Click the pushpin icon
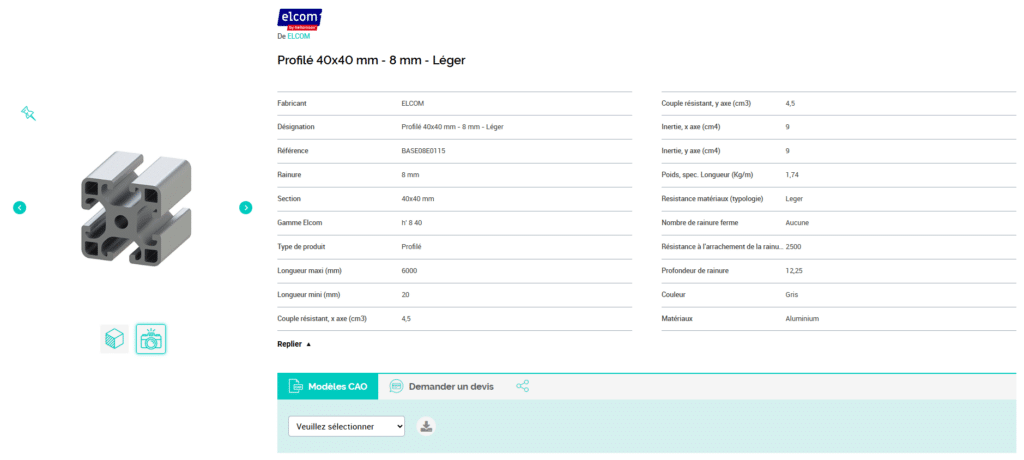Viewport: 1024px width, 460px height. [28, 114]
